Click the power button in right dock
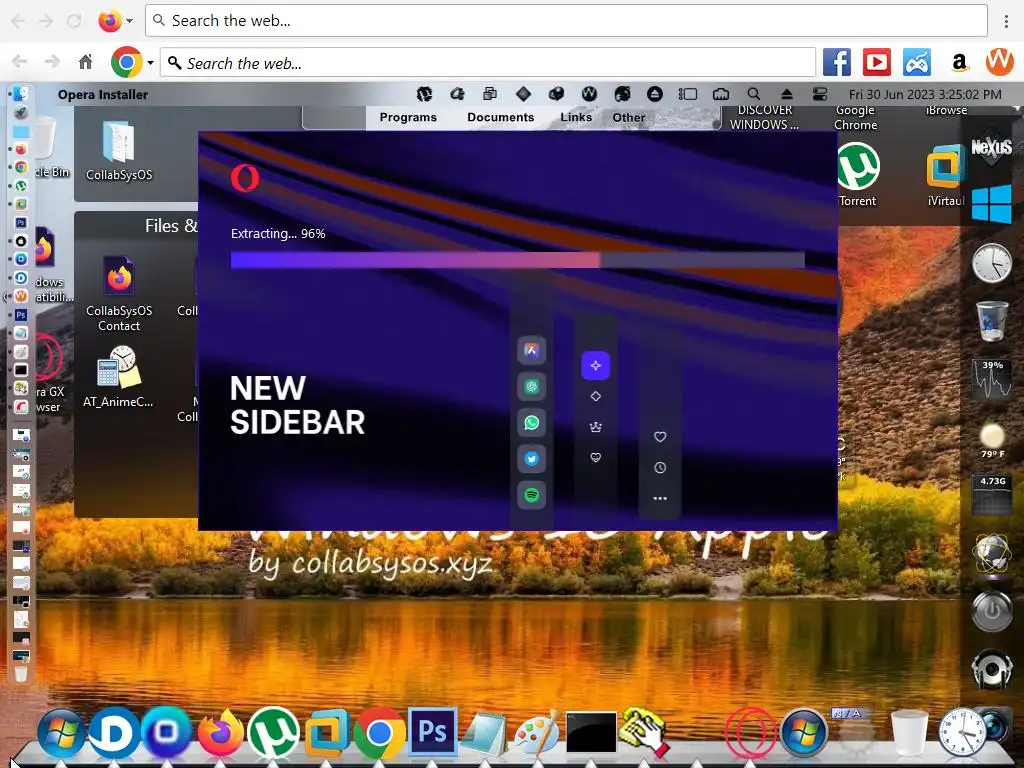 coord(991,611)
